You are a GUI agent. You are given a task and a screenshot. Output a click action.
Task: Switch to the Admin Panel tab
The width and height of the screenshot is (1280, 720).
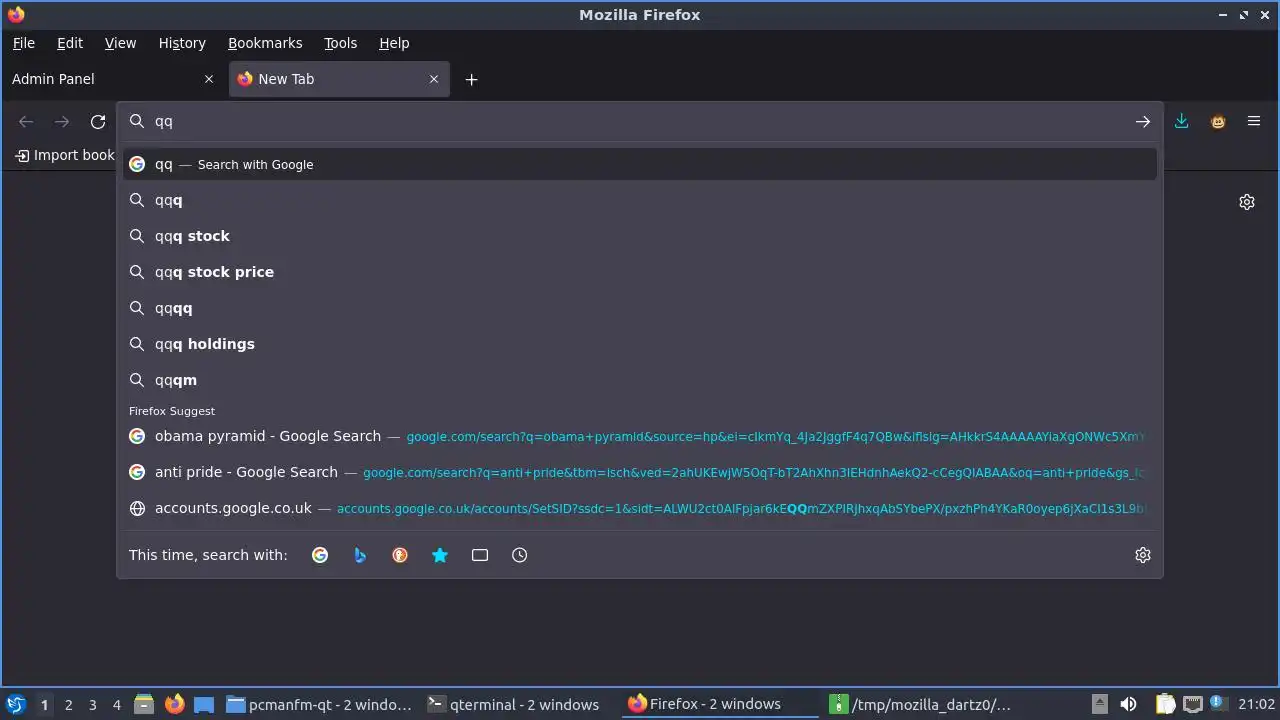pyautogui.click(x=112, y=79)
